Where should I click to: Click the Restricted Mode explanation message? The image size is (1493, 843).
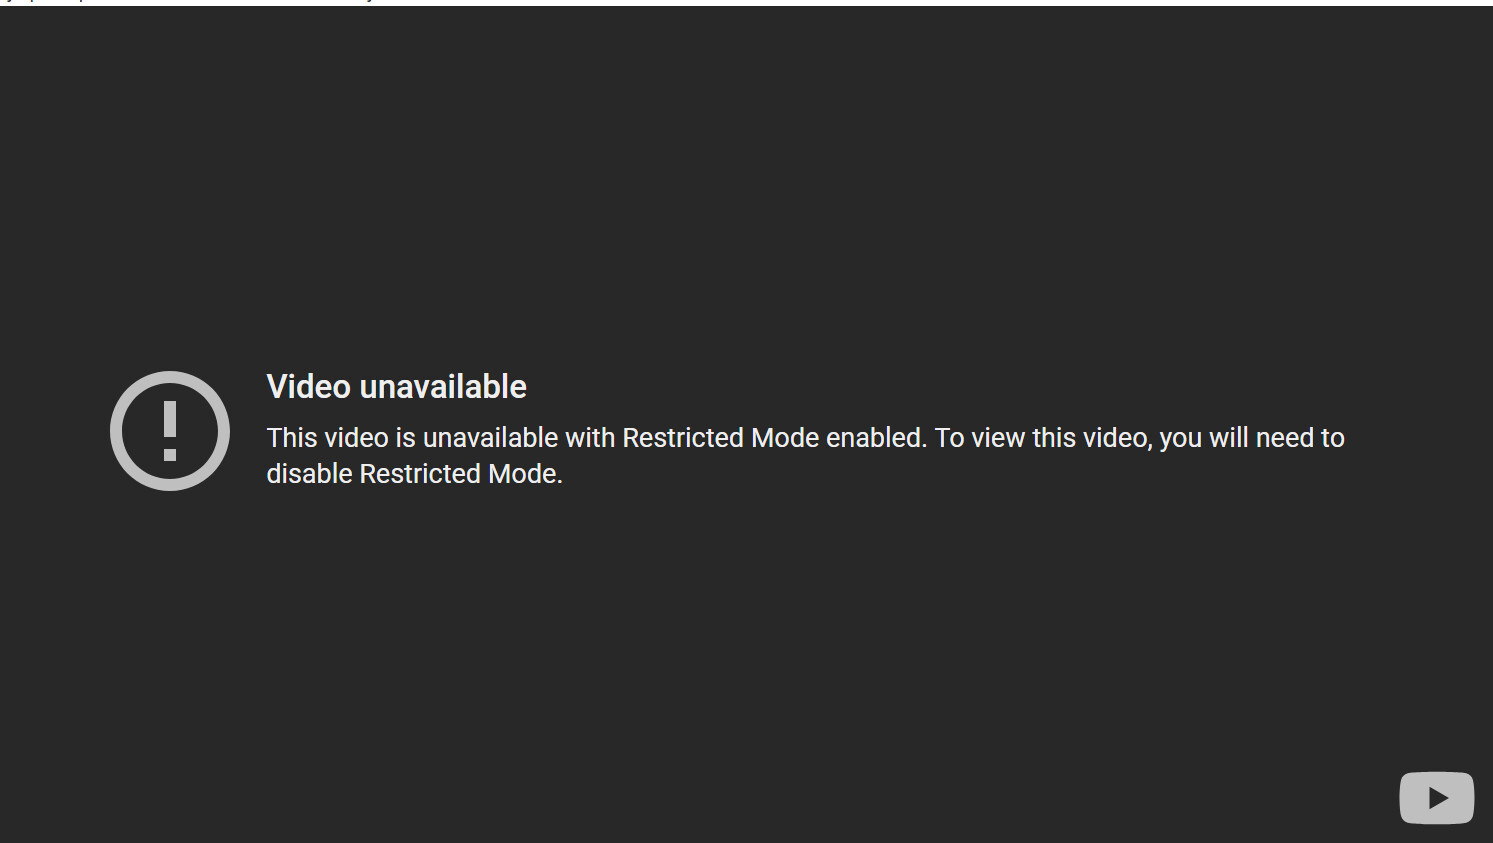point(805,456)
